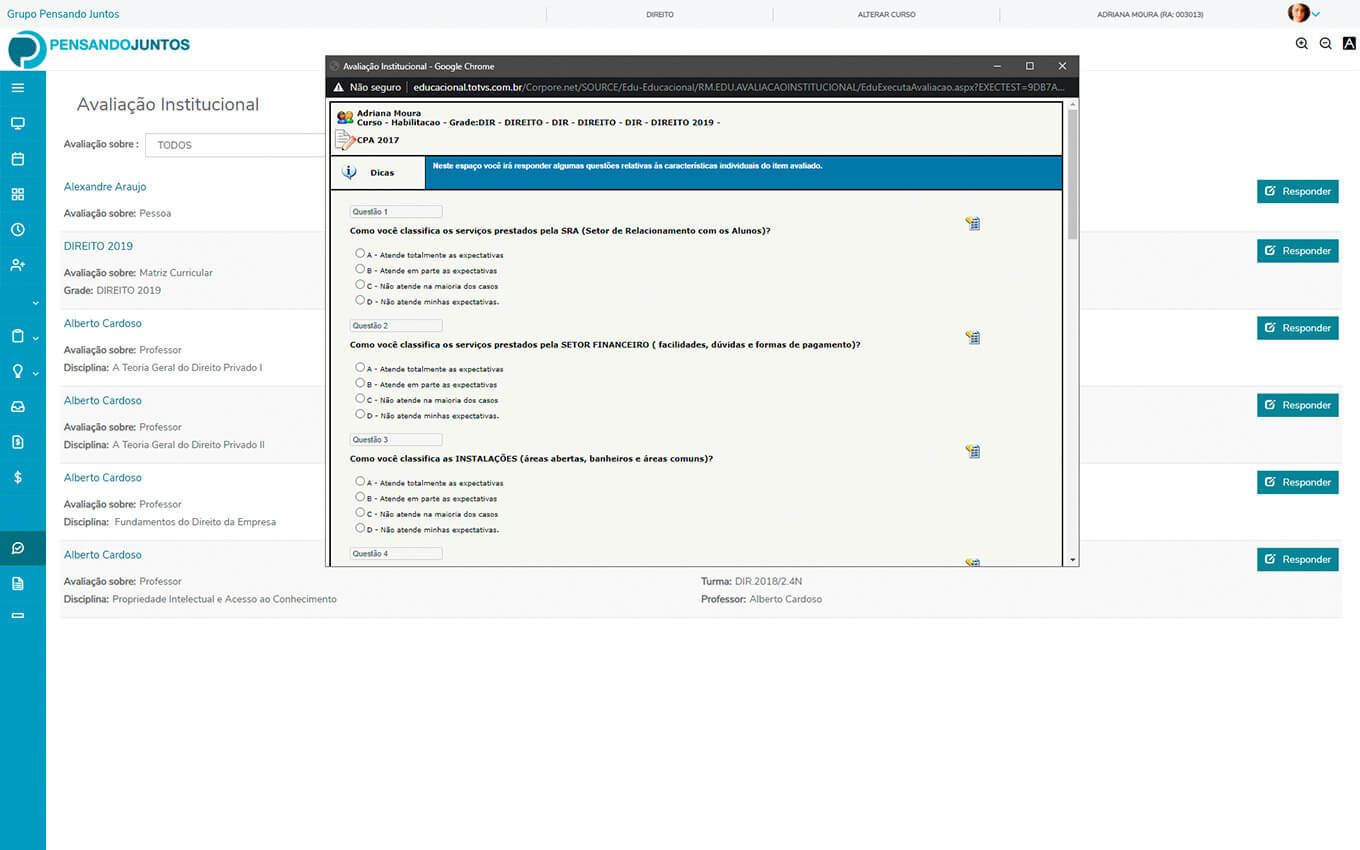The width and height of the screenshot is (1360, 850).
Task: Click the popup window vertical scrollbar
Action: [x=1073, y=175]
